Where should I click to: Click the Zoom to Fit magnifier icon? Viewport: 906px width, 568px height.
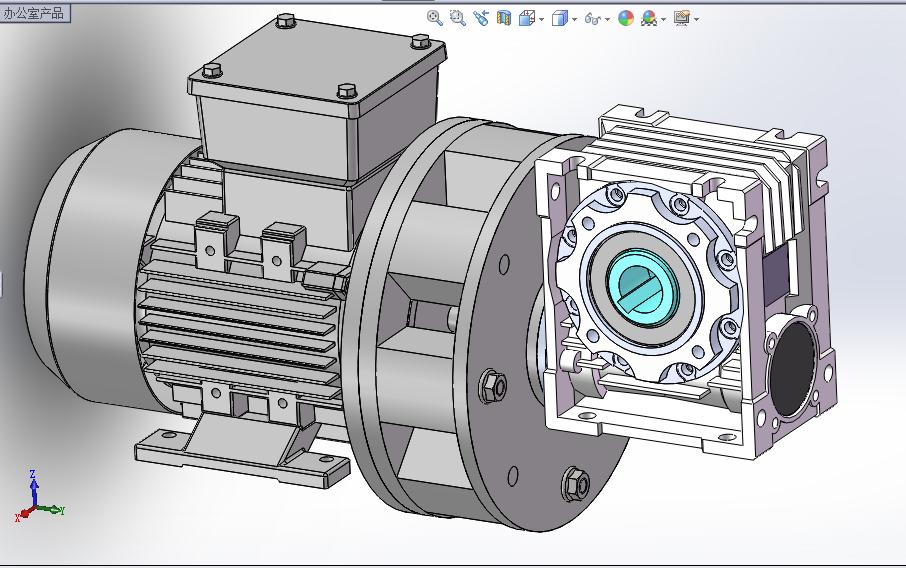pyautogui.click(x=434, y=18)
